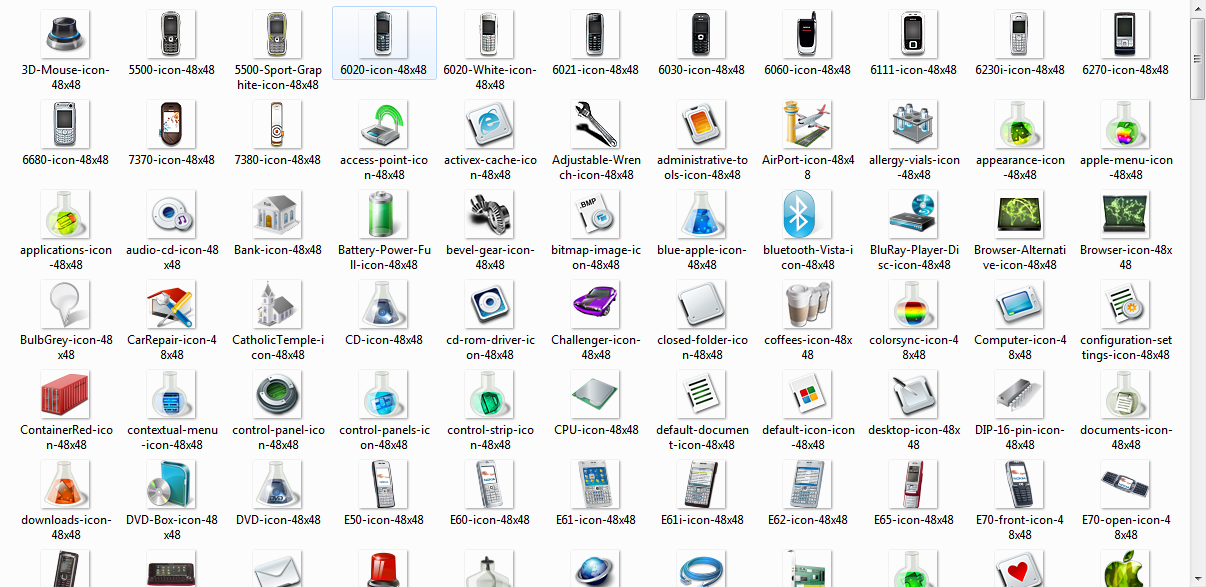Click the allergy-vials-icon-48x48 file

click(914, 124)
